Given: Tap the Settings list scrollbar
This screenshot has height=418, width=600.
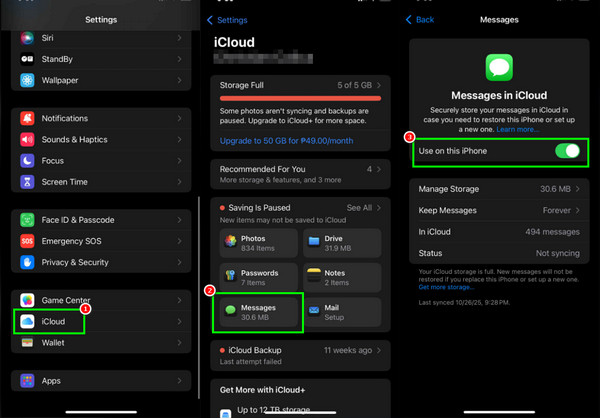Looking at the screenshot, I should click(x=199, y=297).
